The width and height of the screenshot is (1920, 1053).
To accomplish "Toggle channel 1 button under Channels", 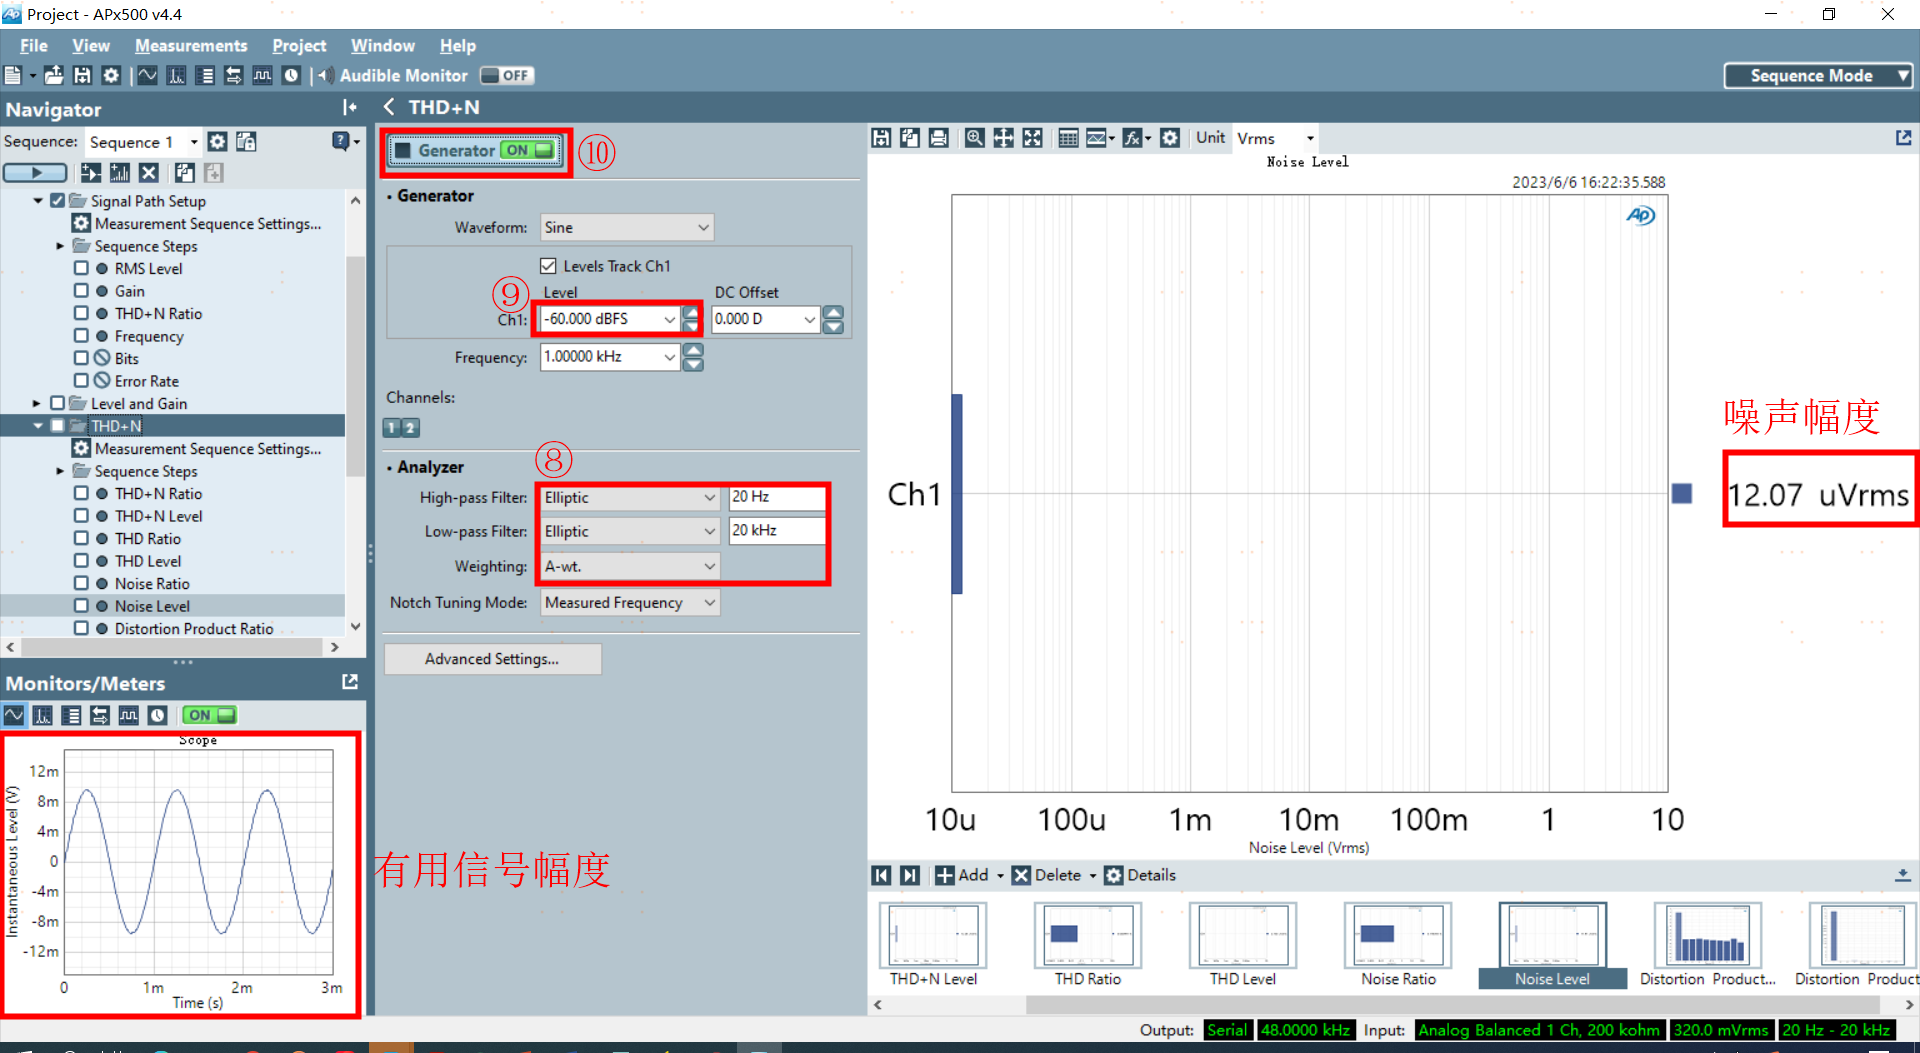I will (392, 428).
